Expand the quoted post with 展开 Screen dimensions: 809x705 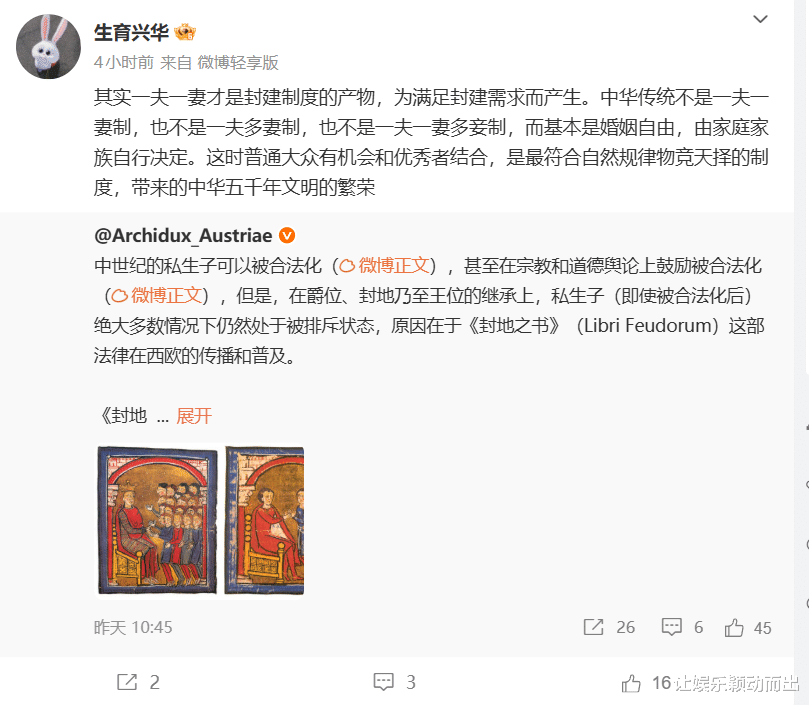coord(194,416)
